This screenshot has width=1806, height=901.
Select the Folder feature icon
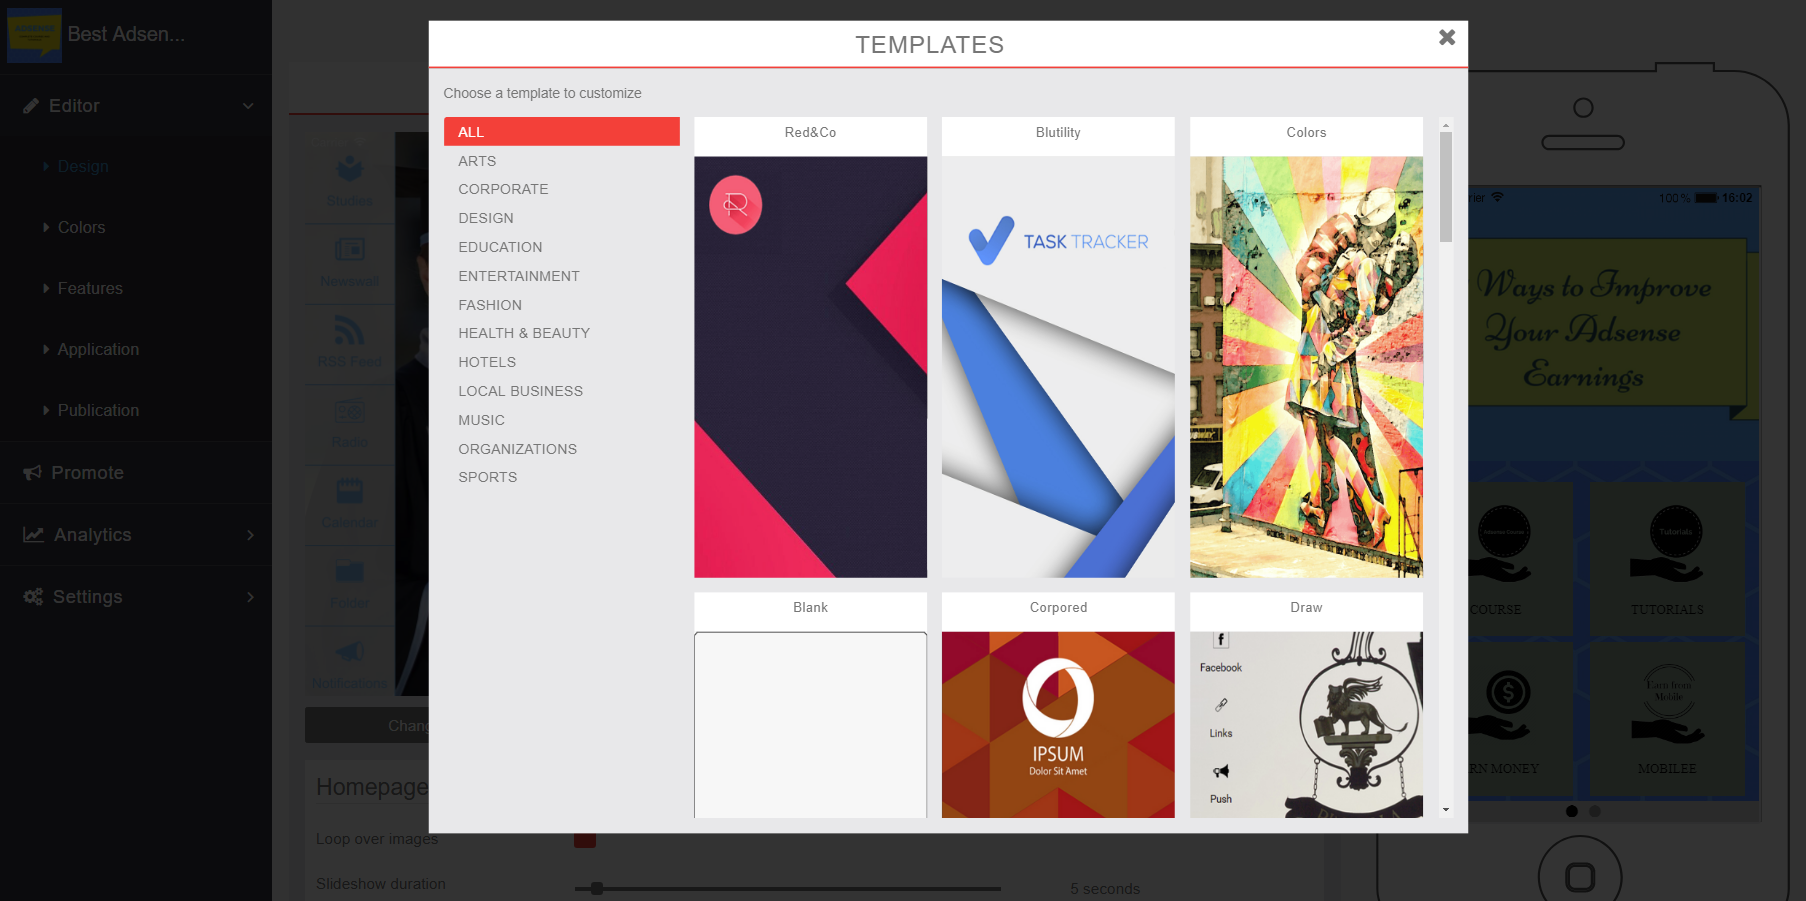350,571
